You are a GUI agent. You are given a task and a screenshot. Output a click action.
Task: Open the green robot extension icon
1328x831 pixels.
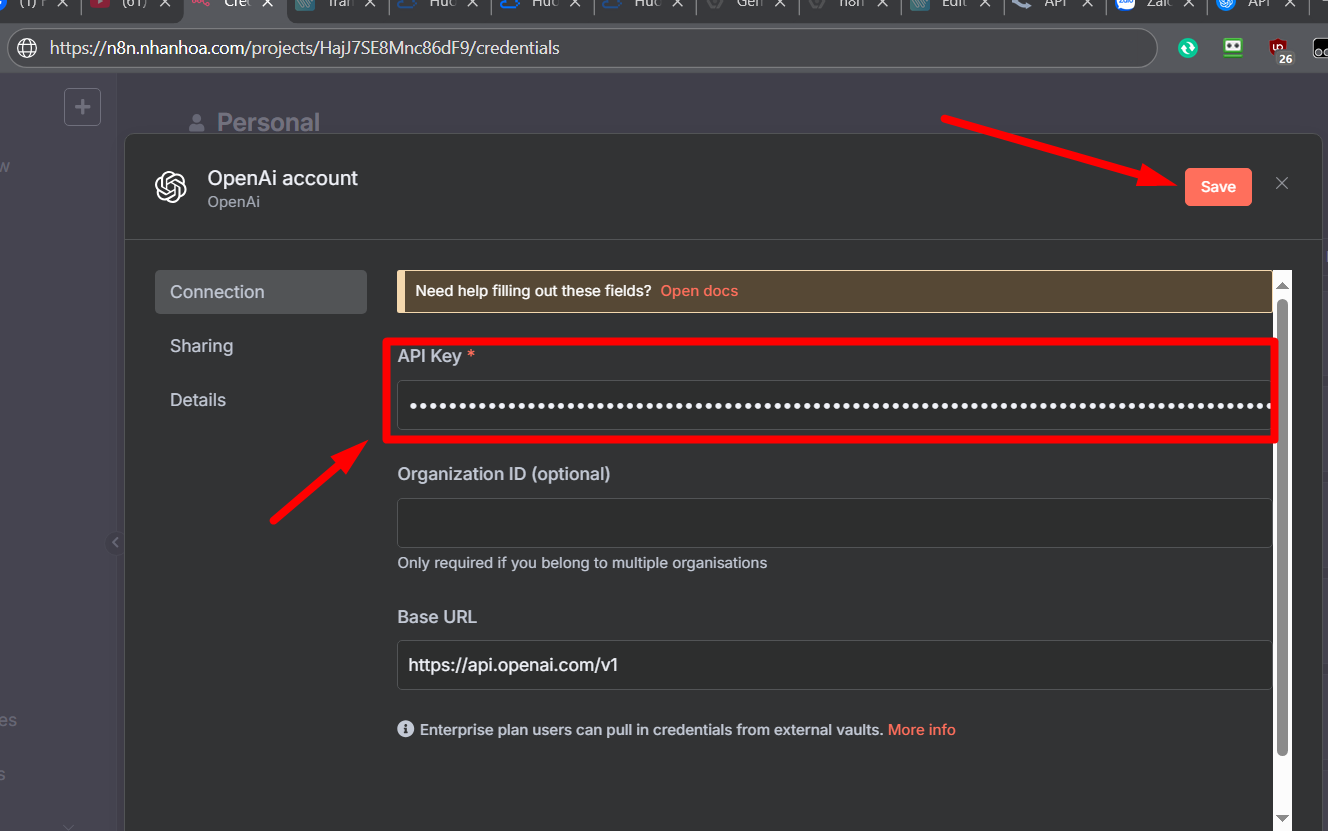pos(1233,47)
